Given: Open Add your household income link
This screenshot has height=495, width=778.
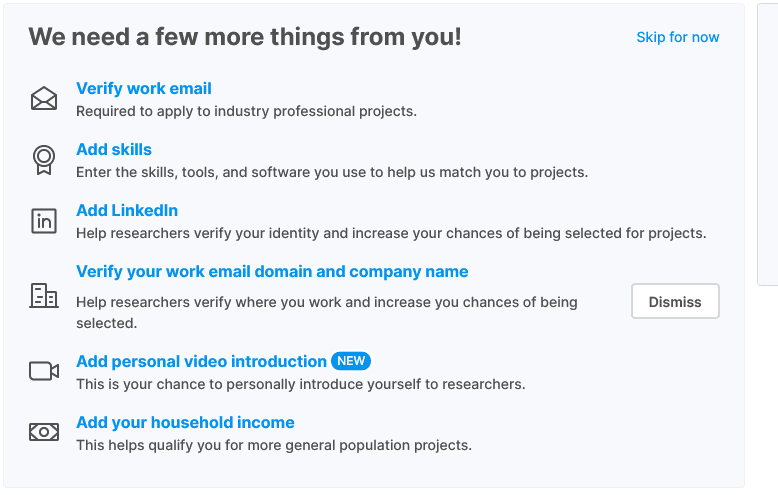Looking at the screenshot, I should [x=185, y=422].
